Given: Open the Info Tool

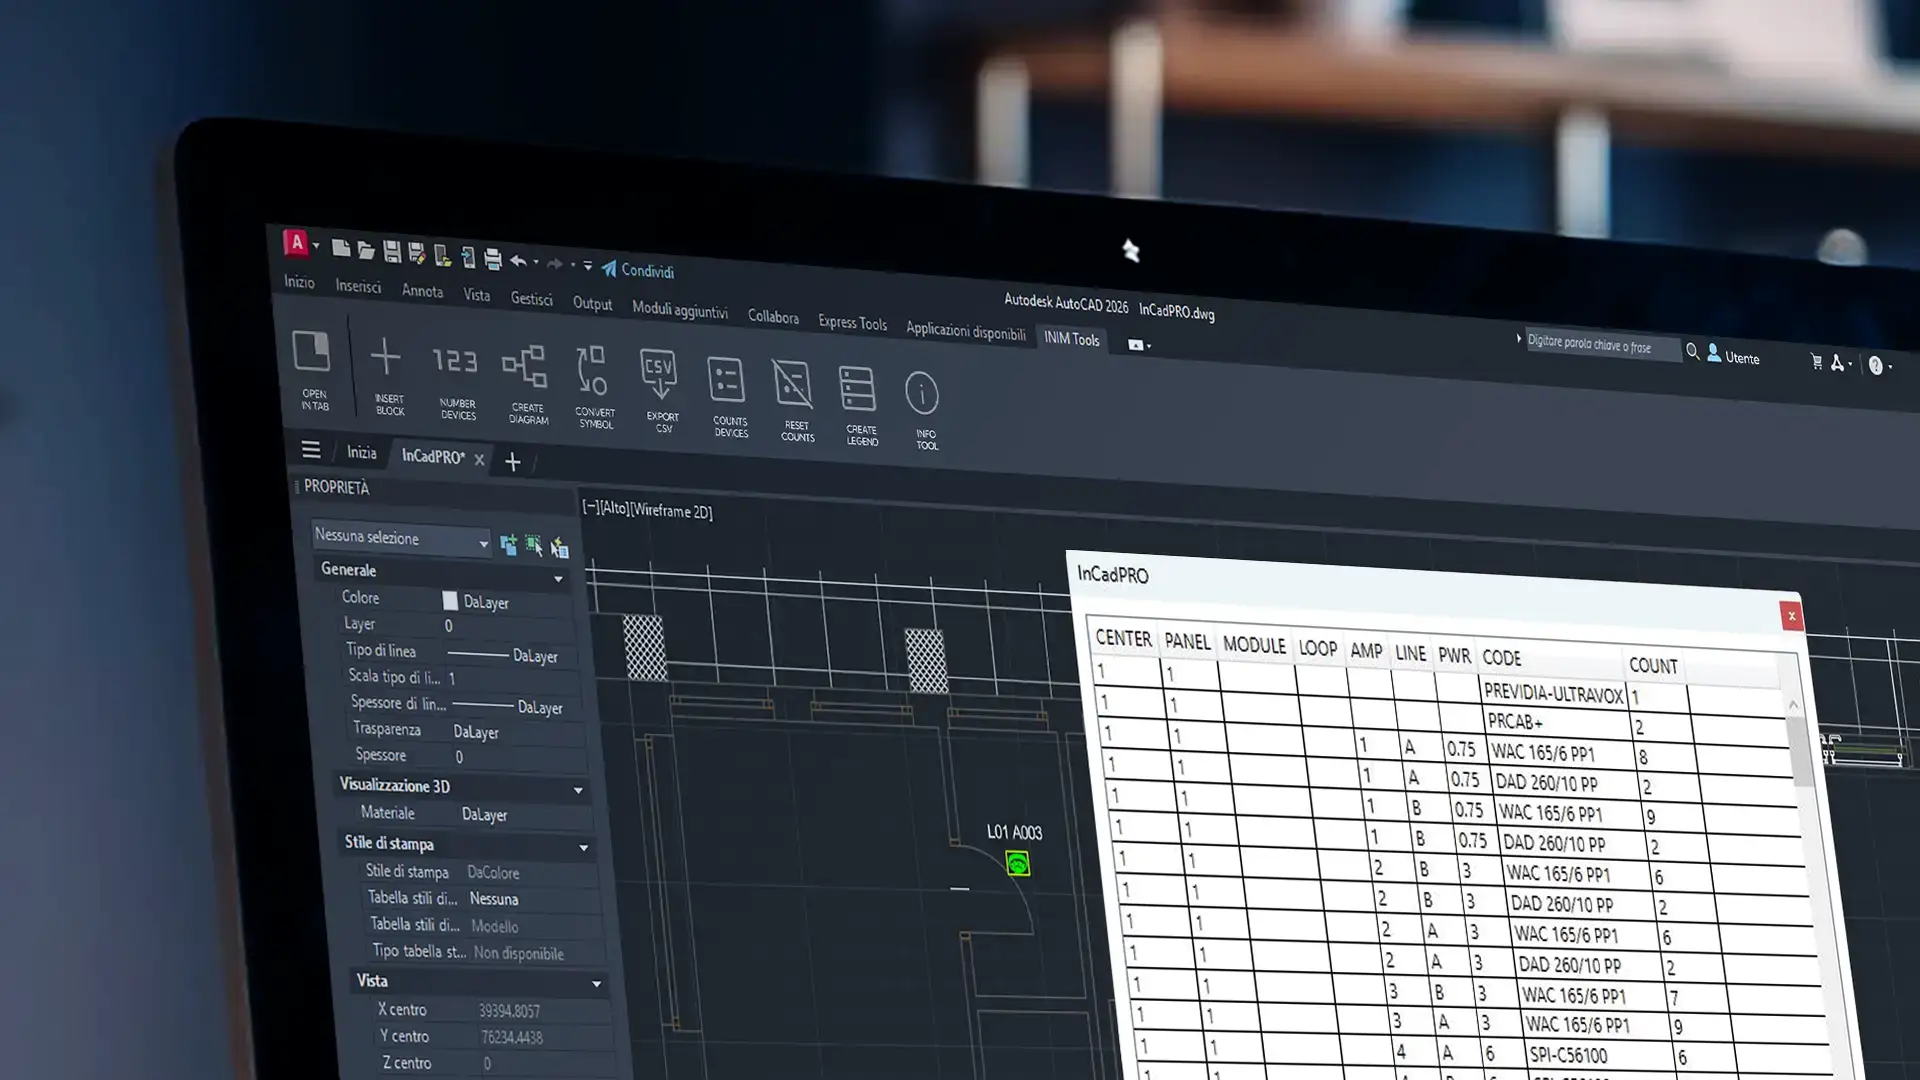Looking at the screenshot, I should point(924,411).
